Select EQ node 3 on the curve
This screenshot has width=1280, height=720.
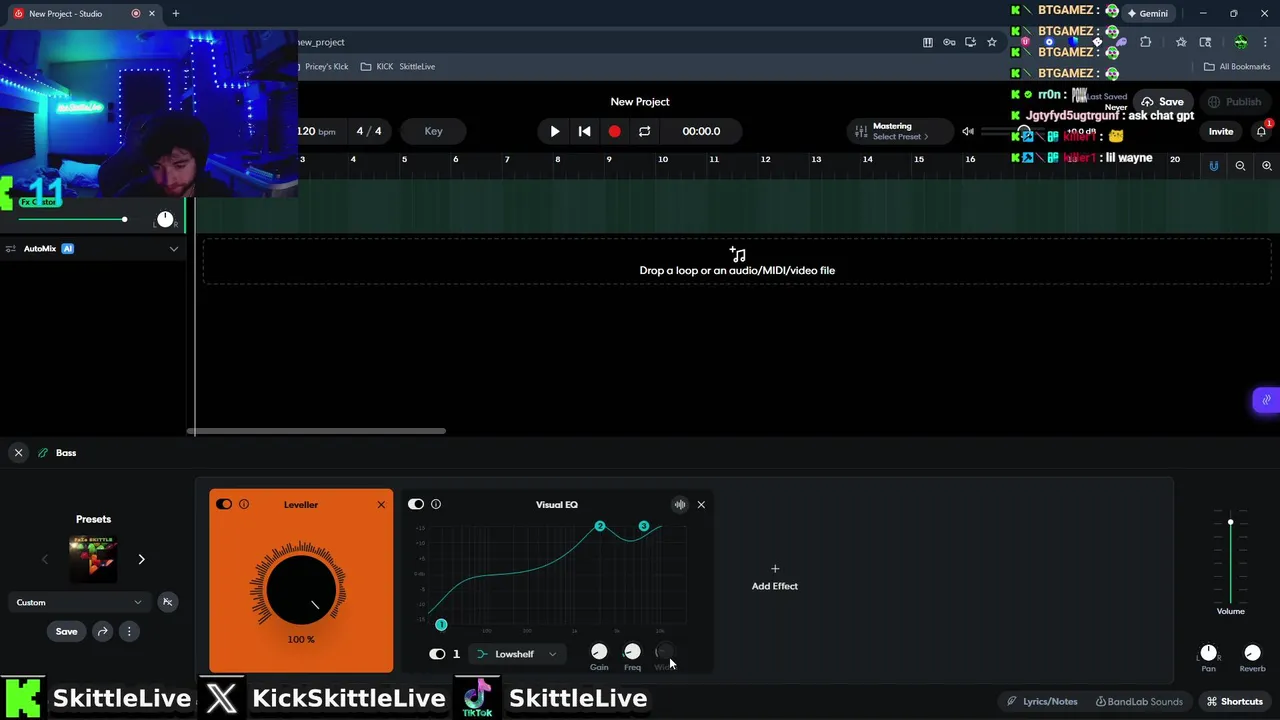644,526
